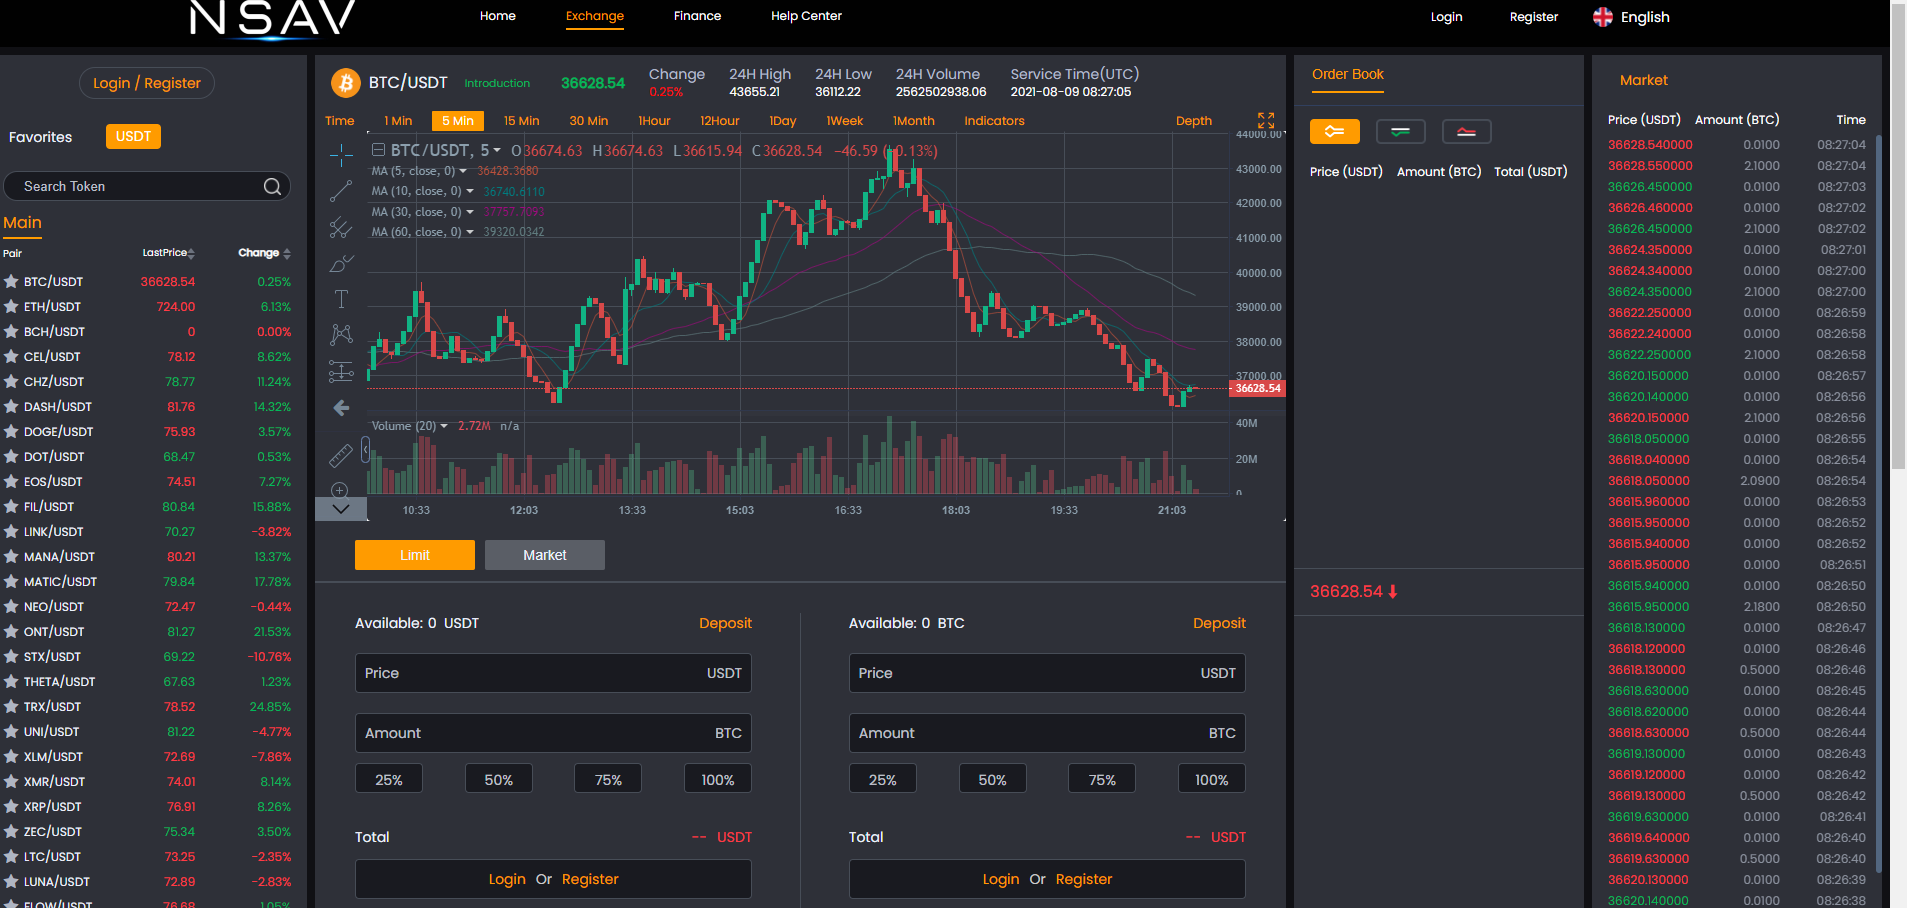Switch to the Market order tab
Image resolution: width=1907 pixels, height=908 pixels.
[x=544, y=555]
